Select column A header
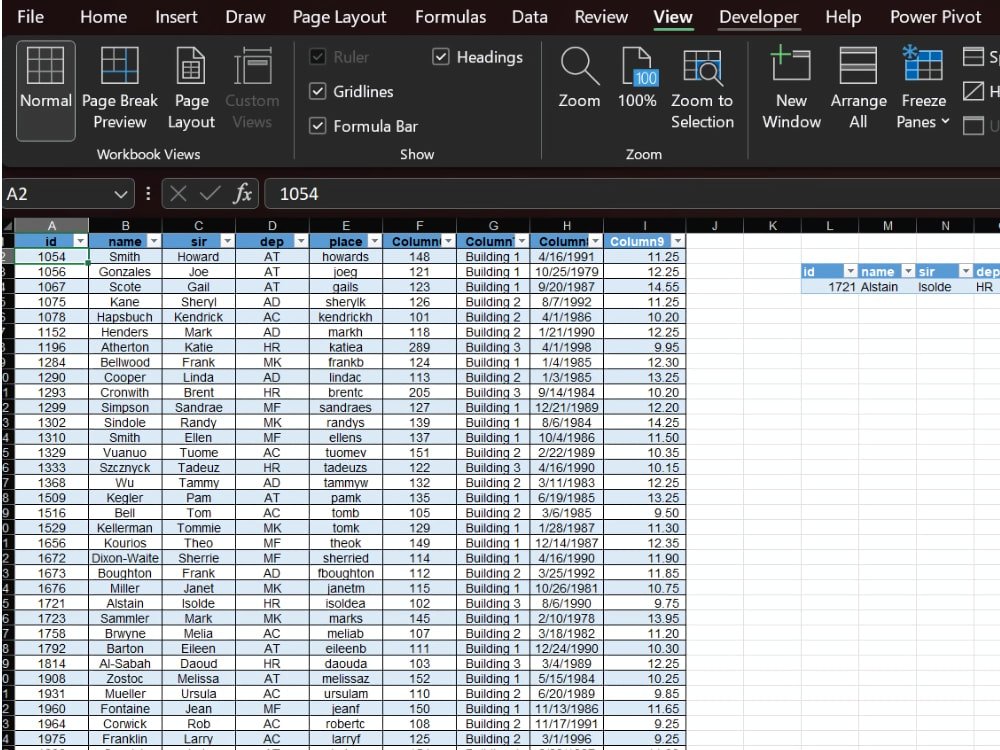 click(x=52, y=226)
